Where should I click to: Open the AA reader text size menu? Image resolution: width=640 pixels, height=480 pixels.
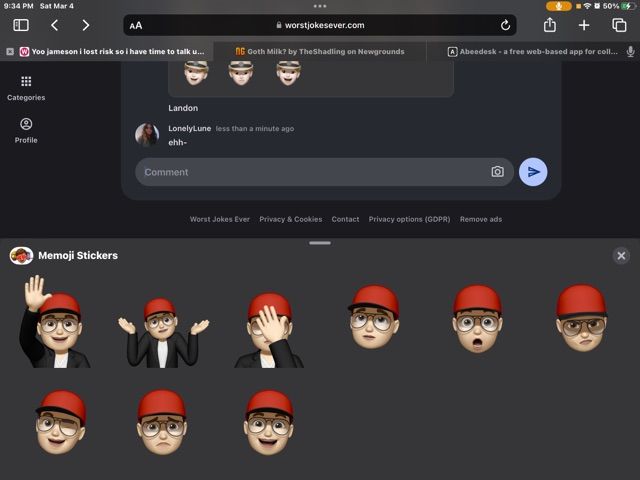(x=136, y=25)
